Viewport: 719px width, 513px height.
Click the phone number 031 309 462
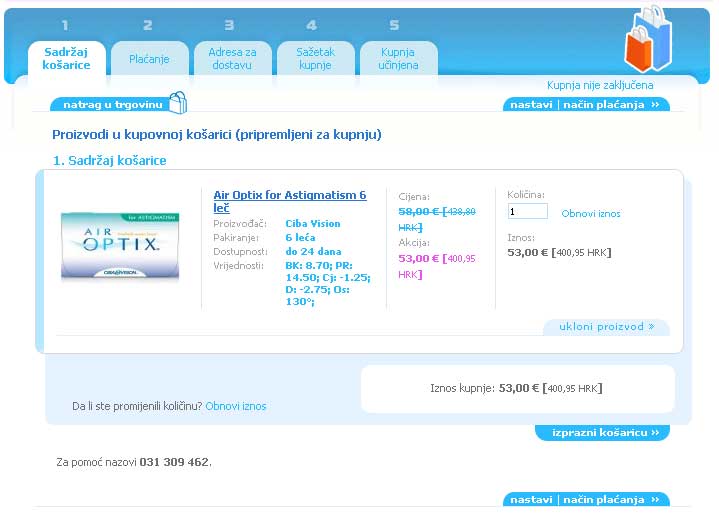174,462
